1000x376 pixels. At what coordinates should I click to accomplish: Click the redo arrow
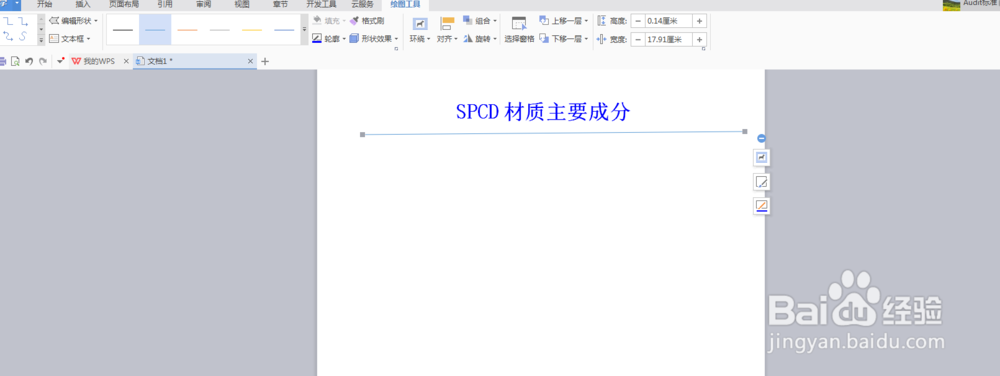click(x=43, y=61)
